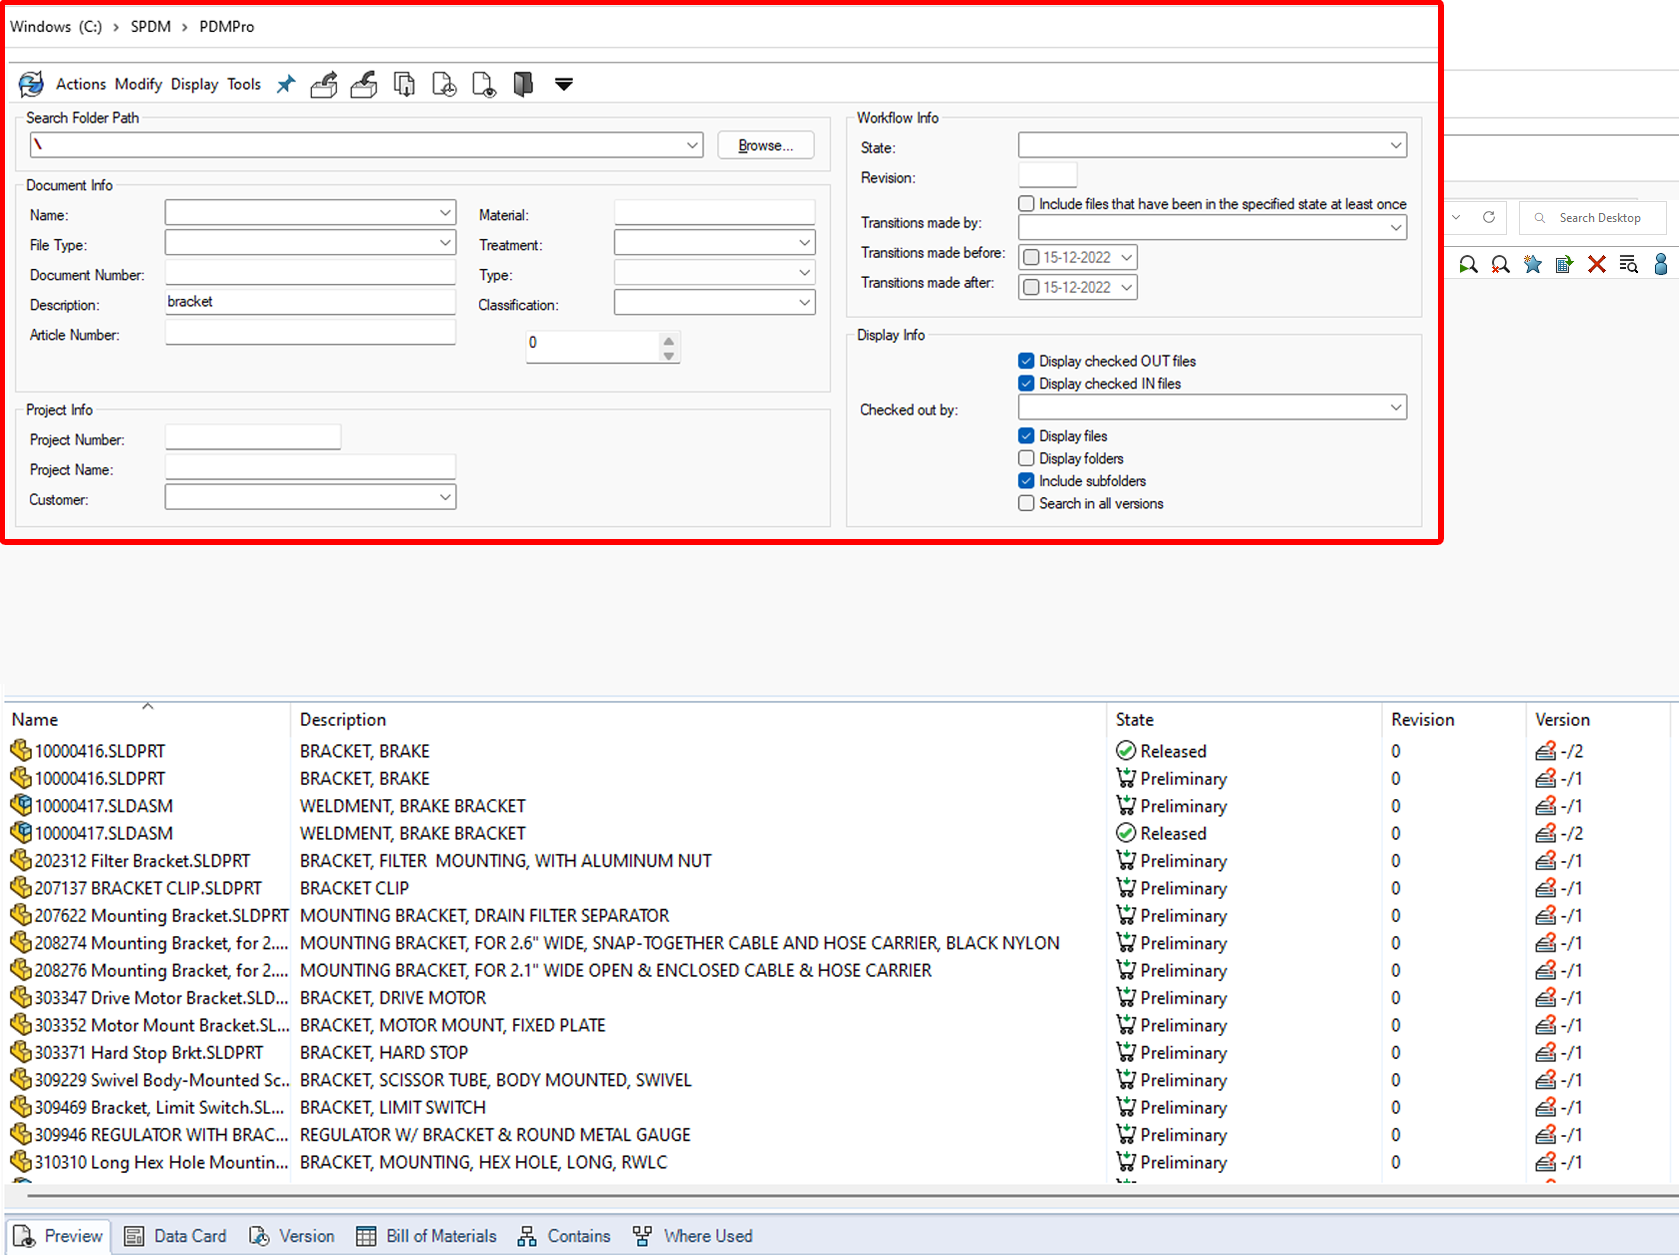Viewport: 1679px width, 1255px height.
Task: Uncheck Display files checkbox
Action: tap(1026, 436)
